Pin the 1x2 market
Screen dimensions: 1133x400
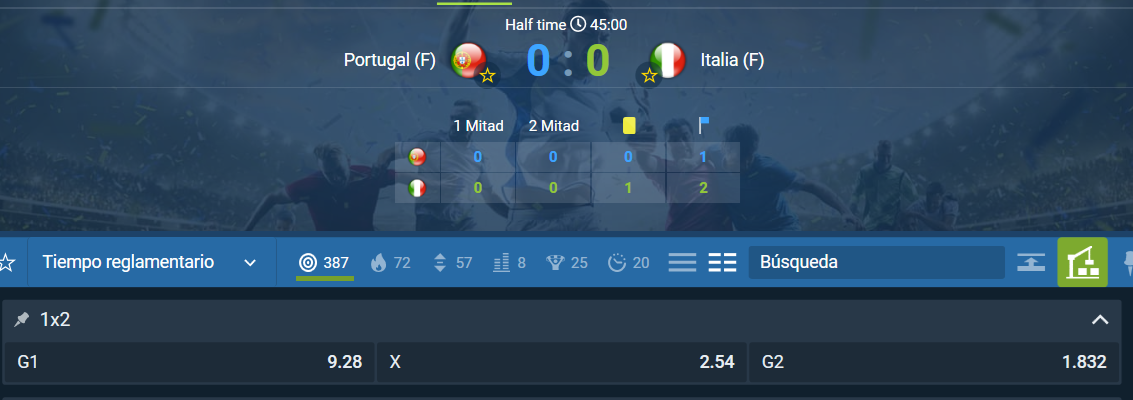pyautogui.click(x=22, y=320)
